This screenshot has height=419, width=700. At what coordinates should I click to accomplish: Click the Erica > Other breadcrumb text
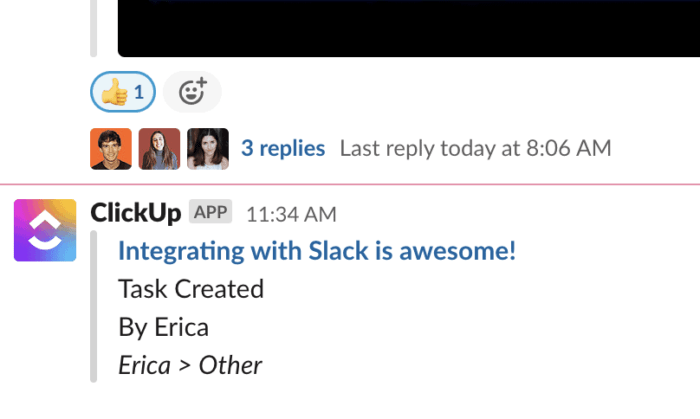click(190, 365)
